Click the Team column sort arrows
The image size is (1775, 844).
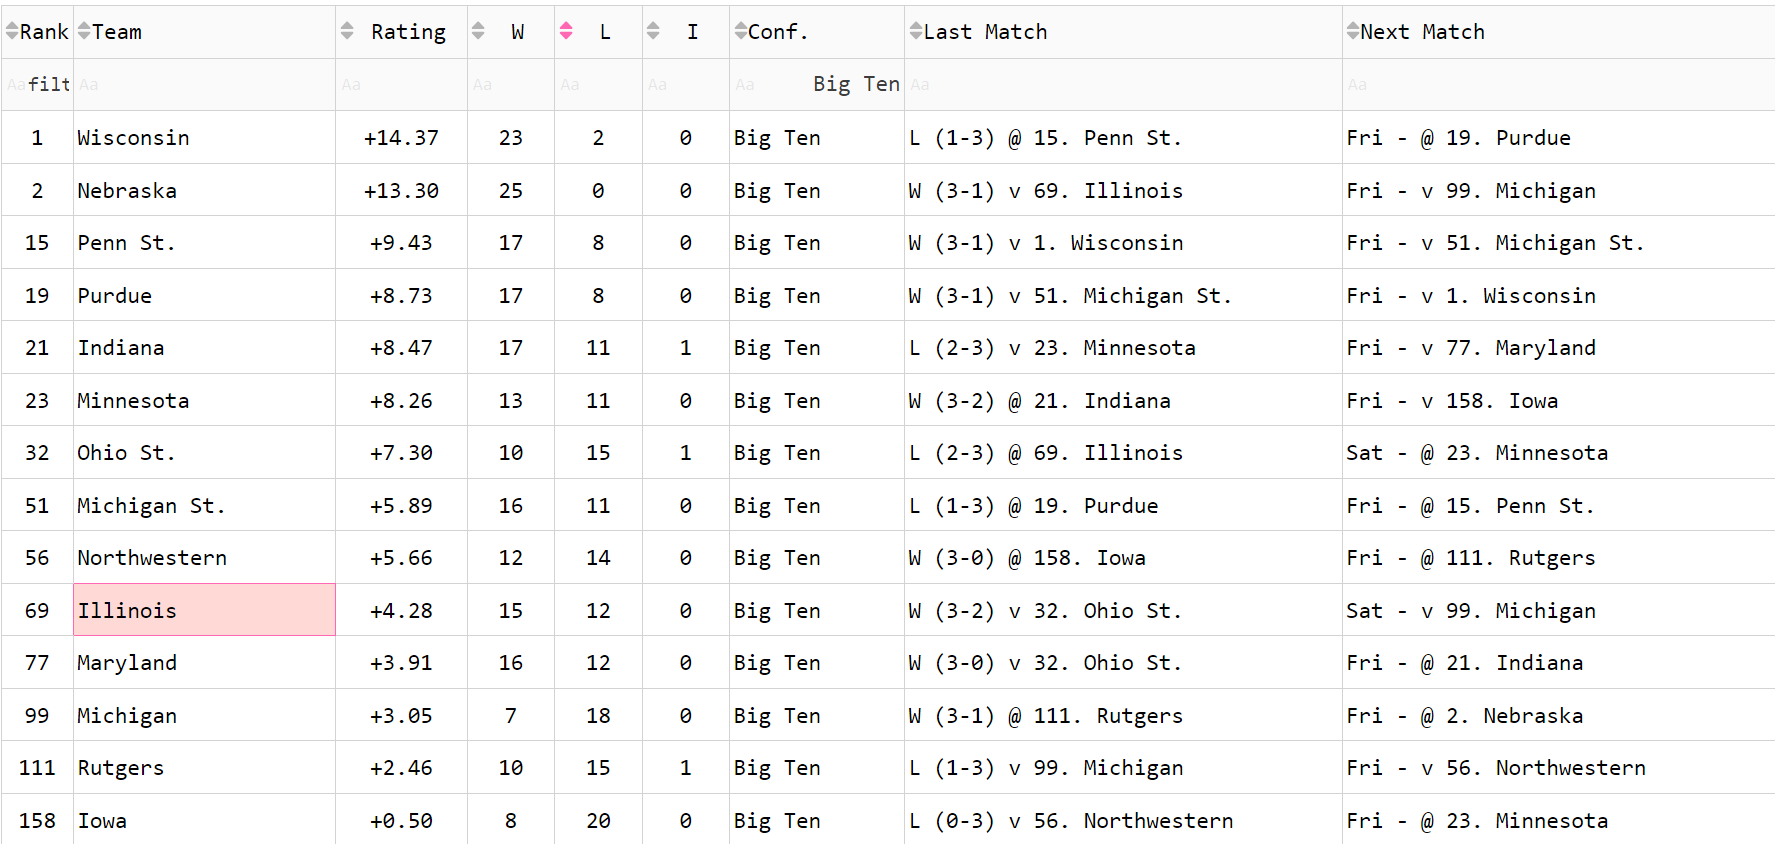[x=84, y=32]
